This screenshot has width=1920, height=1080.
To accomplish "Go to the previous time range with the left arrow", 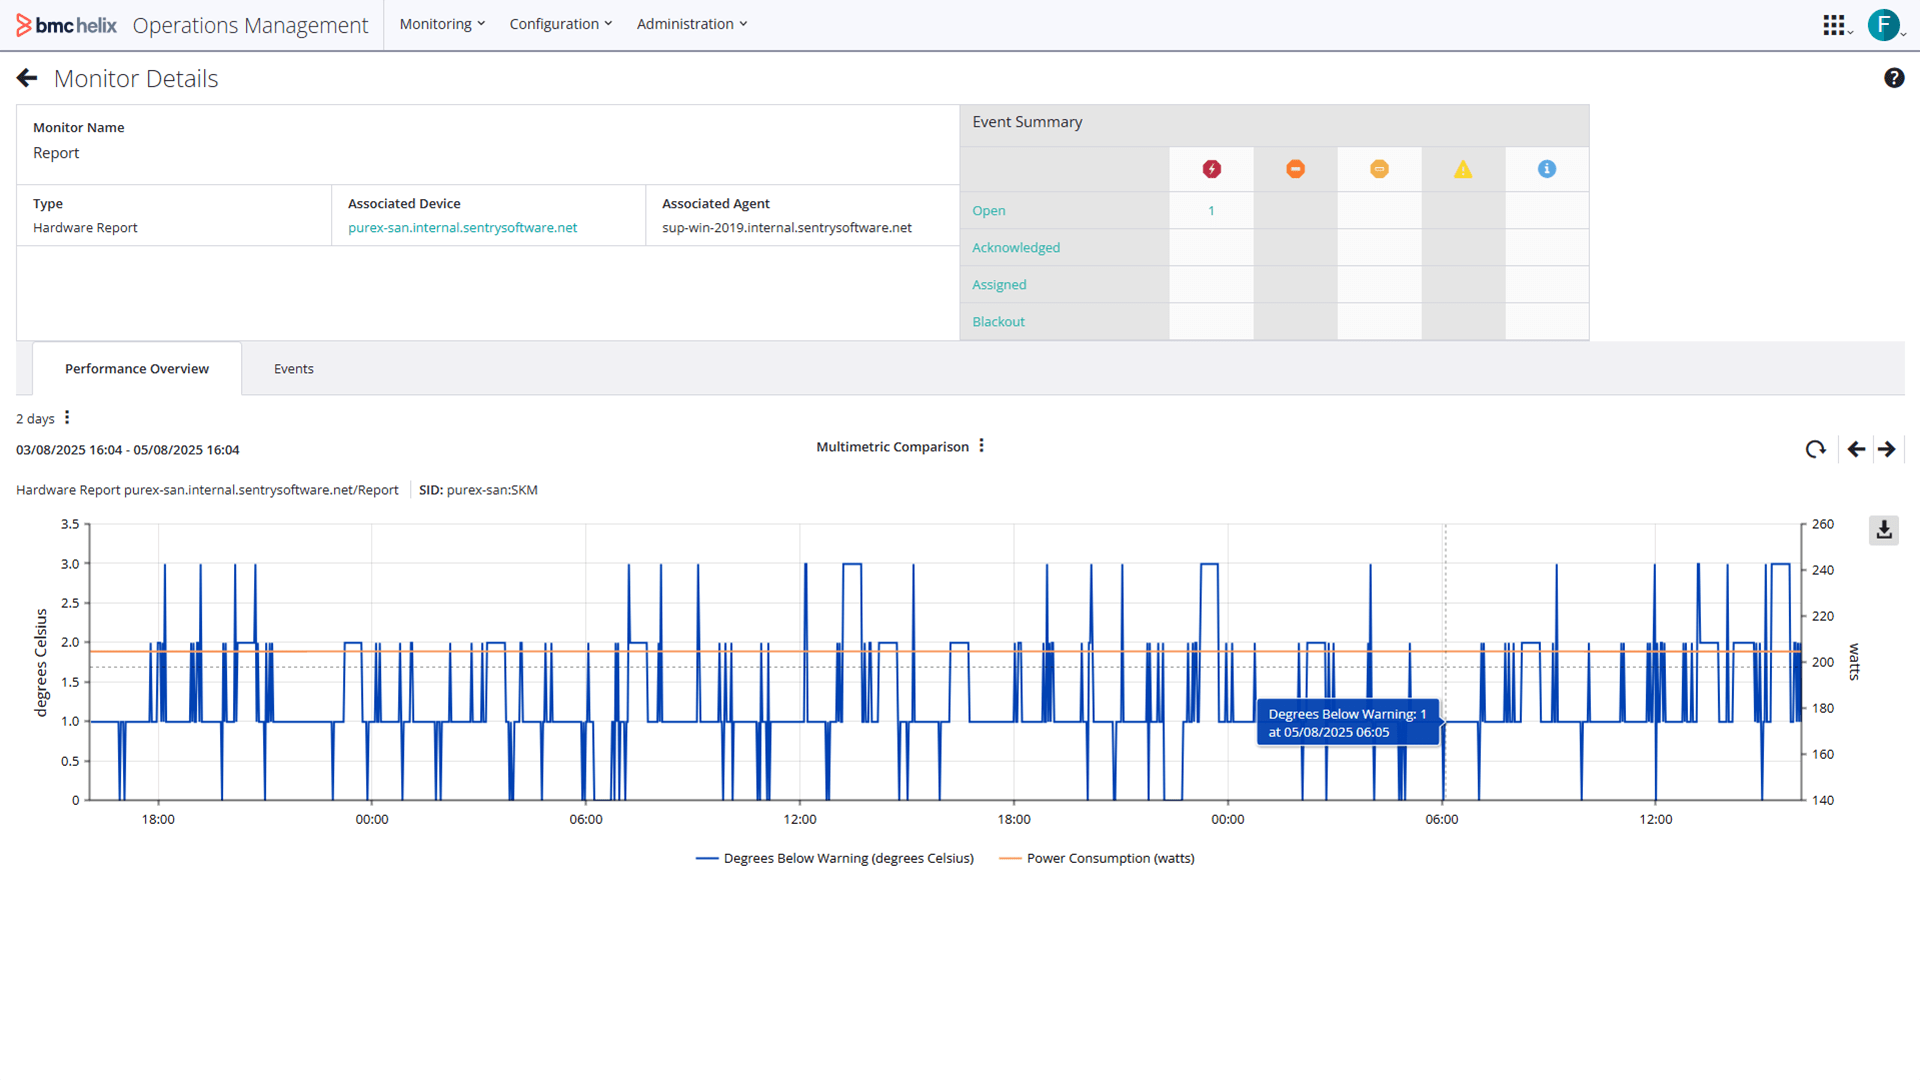I will tap(1856, 449).
